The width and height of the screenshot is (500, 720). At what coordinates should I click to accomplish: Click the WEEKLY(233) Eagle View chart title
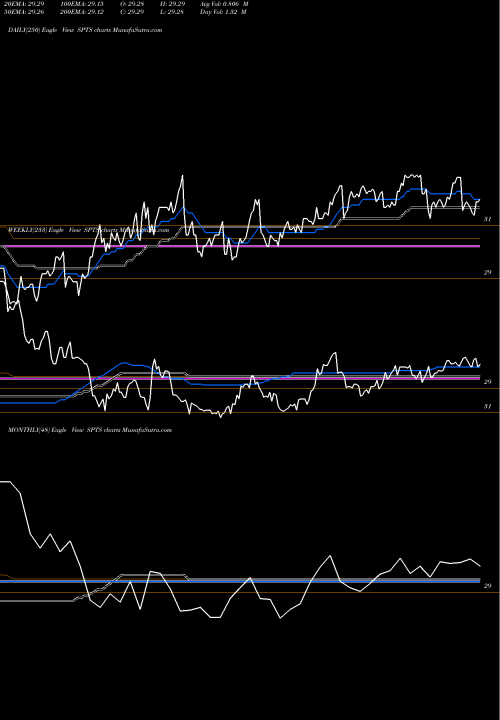coord(89,230)
